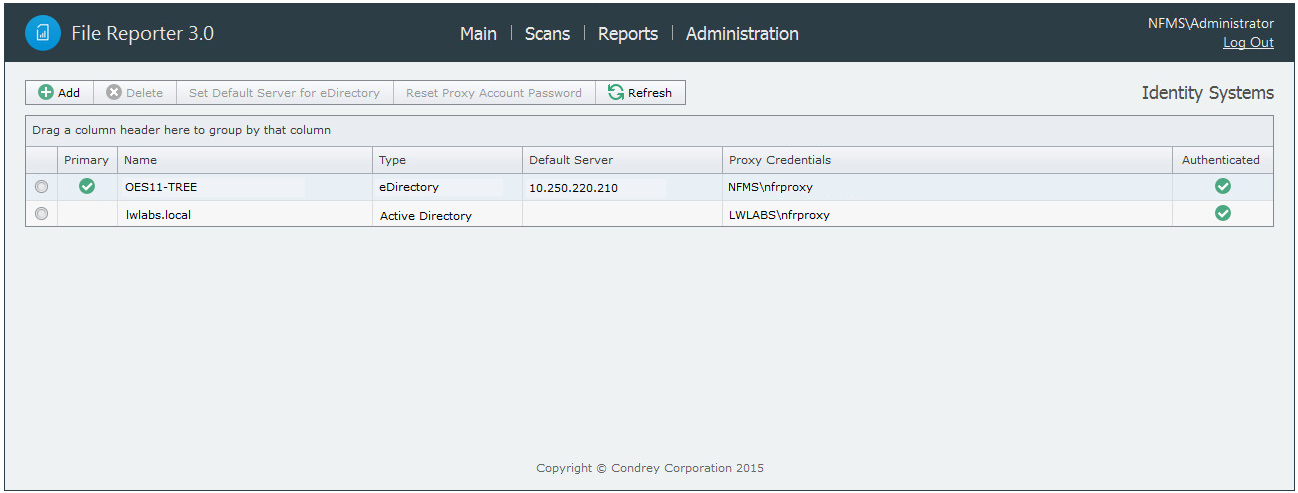Open the Reports menu

pos(628,34)
